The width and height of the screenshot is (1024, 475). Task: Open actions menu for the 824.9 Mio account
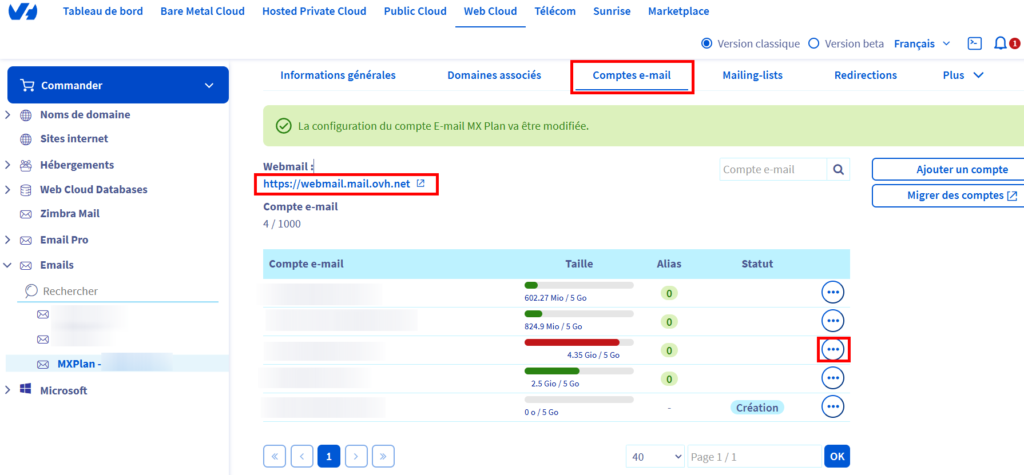[x=833, y=321]
